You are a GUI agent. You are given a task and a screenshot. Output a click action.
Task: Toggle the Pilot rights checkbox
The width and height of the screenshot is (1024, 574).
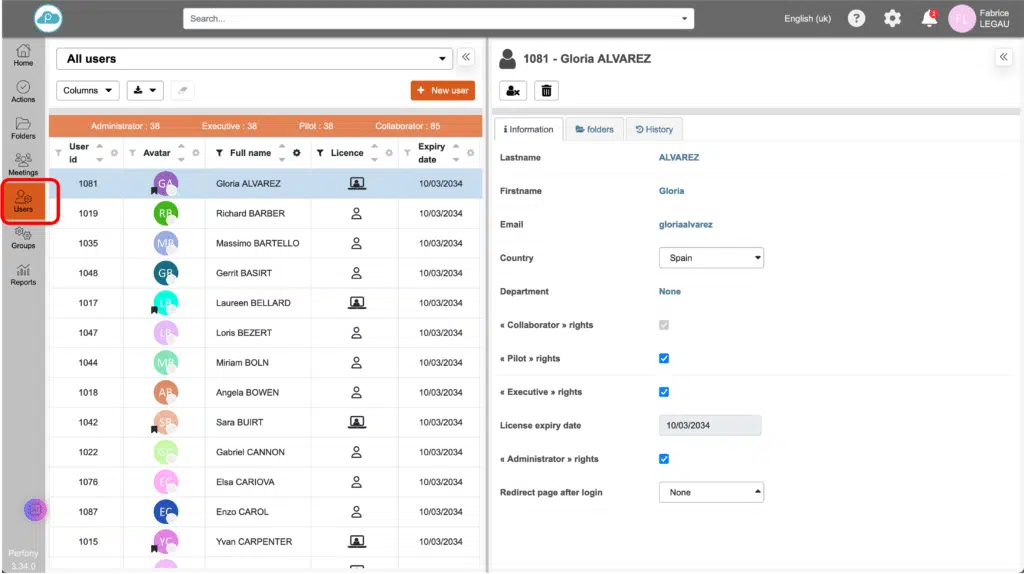point(664,358)
